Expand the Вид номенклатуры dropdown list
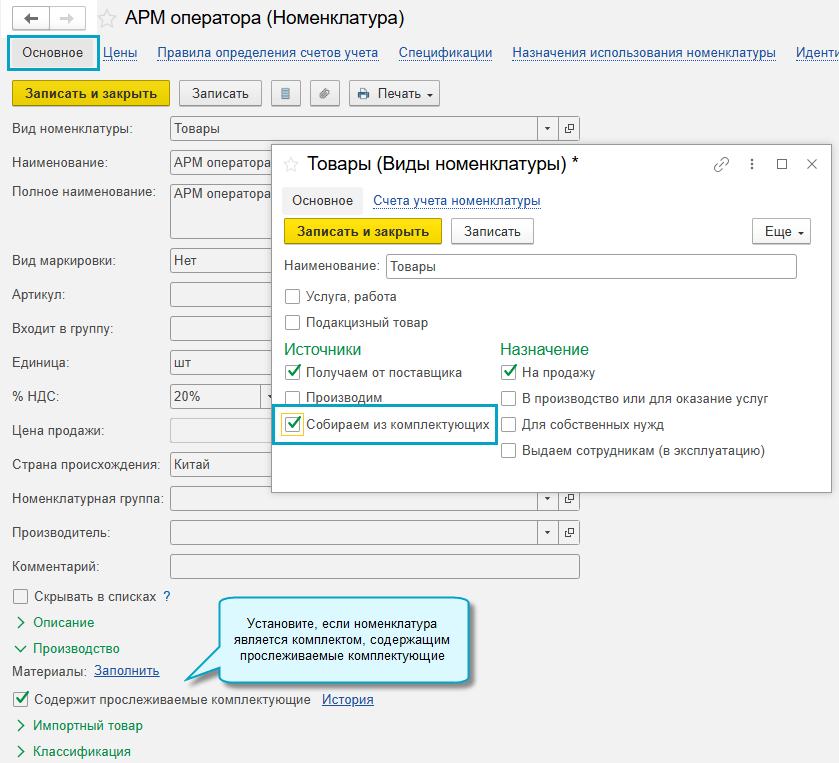 [546, 128]
